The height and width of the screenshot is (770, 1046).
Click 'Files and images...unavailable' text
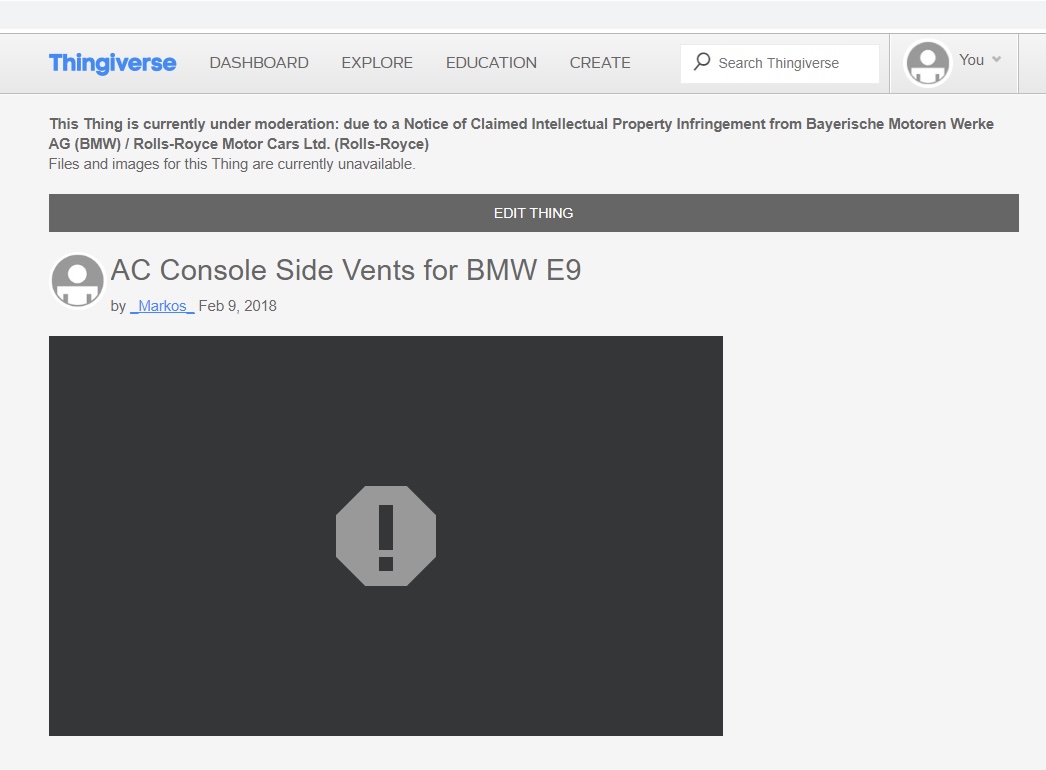pyautogui.click(x=232, y=164)
